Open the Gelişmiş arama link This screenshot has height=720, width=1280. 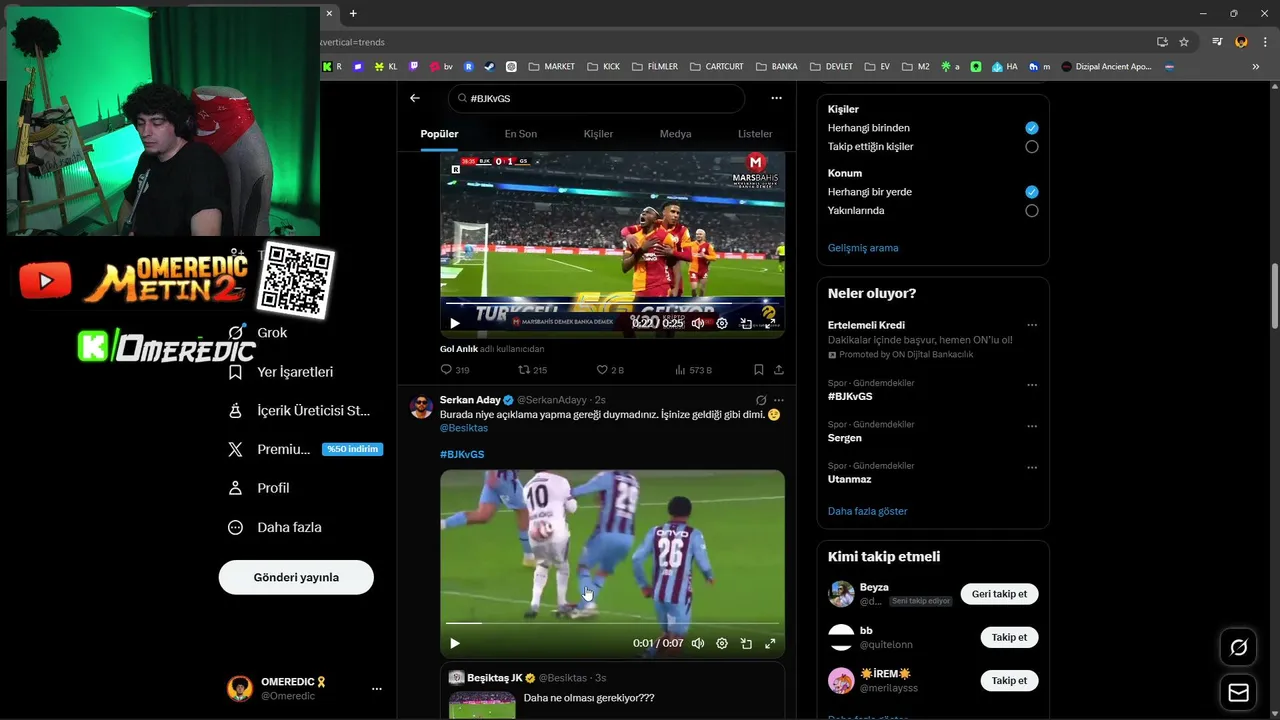tap(863, 248)
